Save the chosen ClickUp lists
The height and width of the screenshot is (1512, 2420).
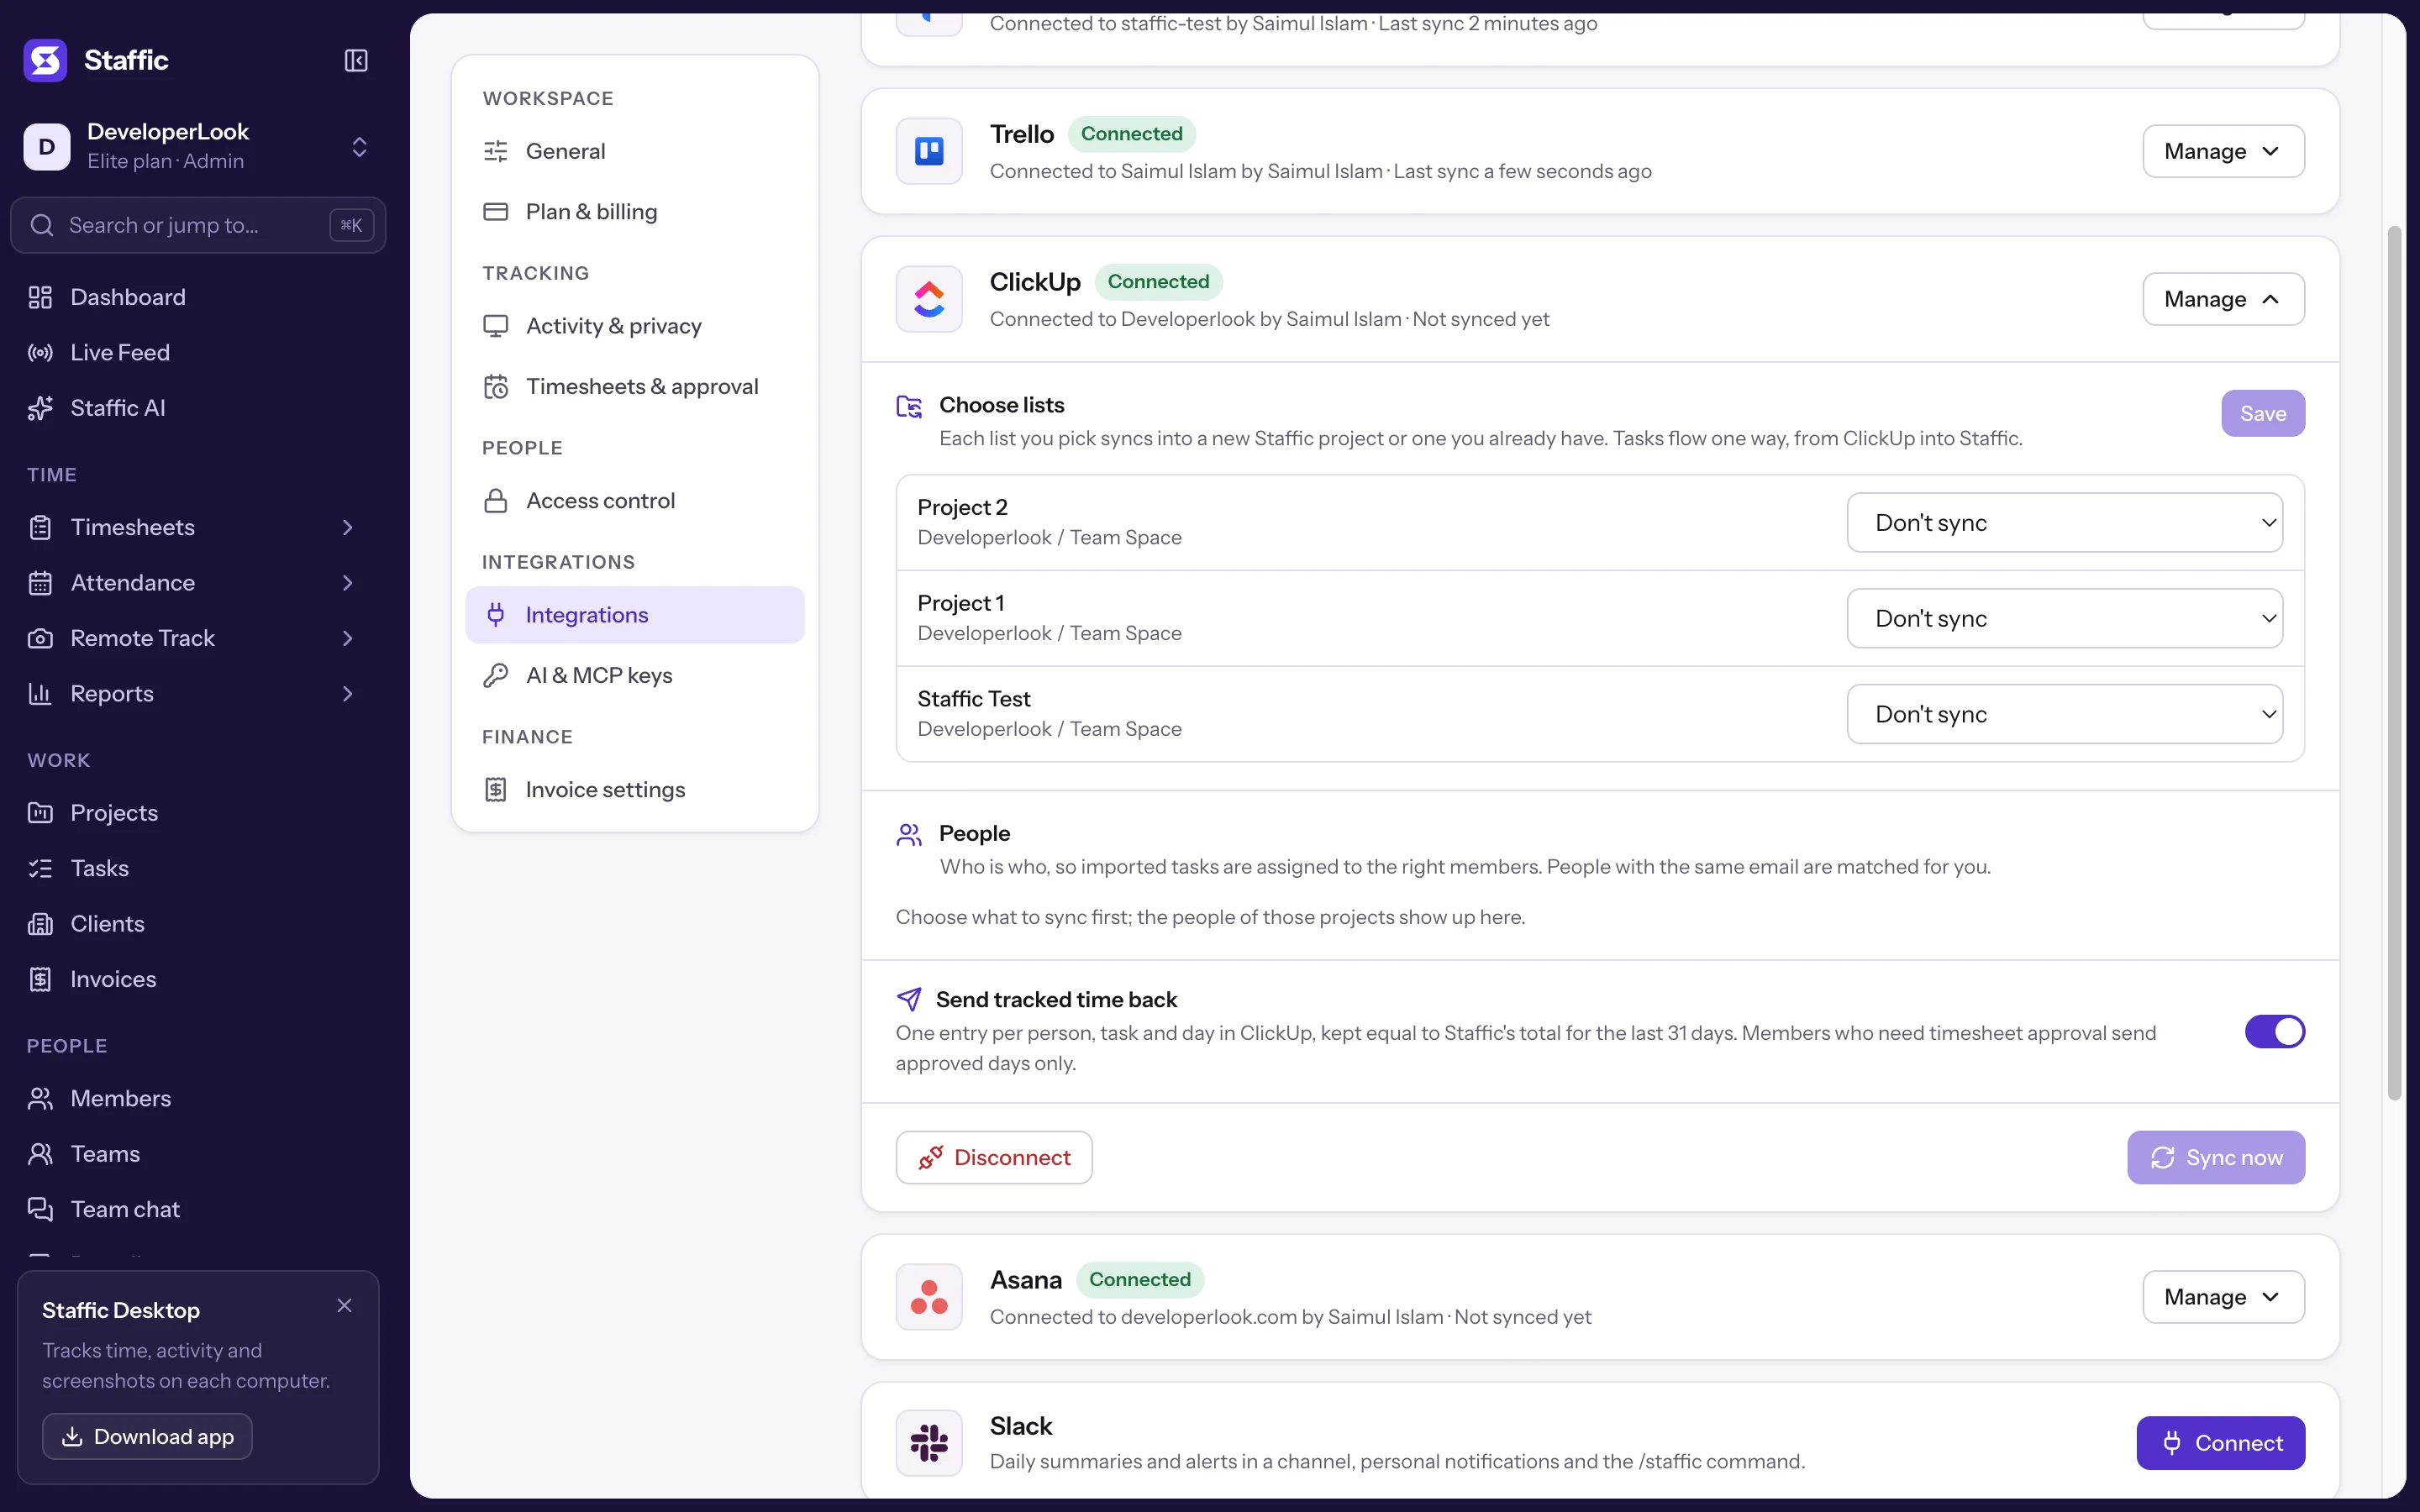(2263, 413)
